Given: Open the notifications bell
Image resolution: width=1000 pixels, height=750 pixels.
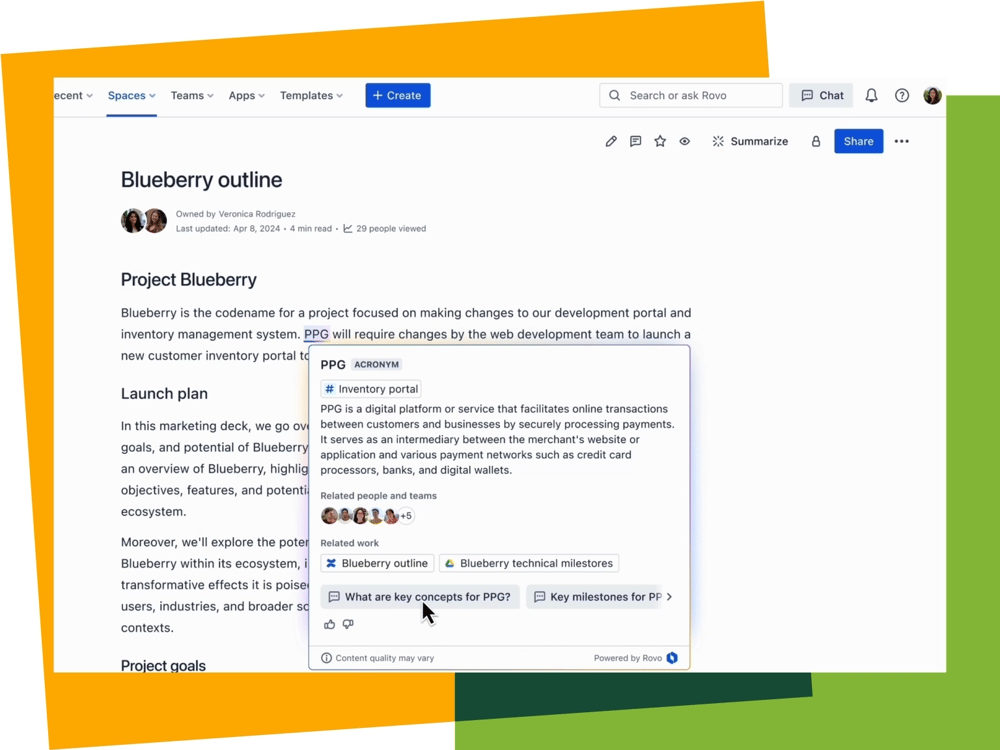Looking at the screenshot, I should [x=871, y=96].
